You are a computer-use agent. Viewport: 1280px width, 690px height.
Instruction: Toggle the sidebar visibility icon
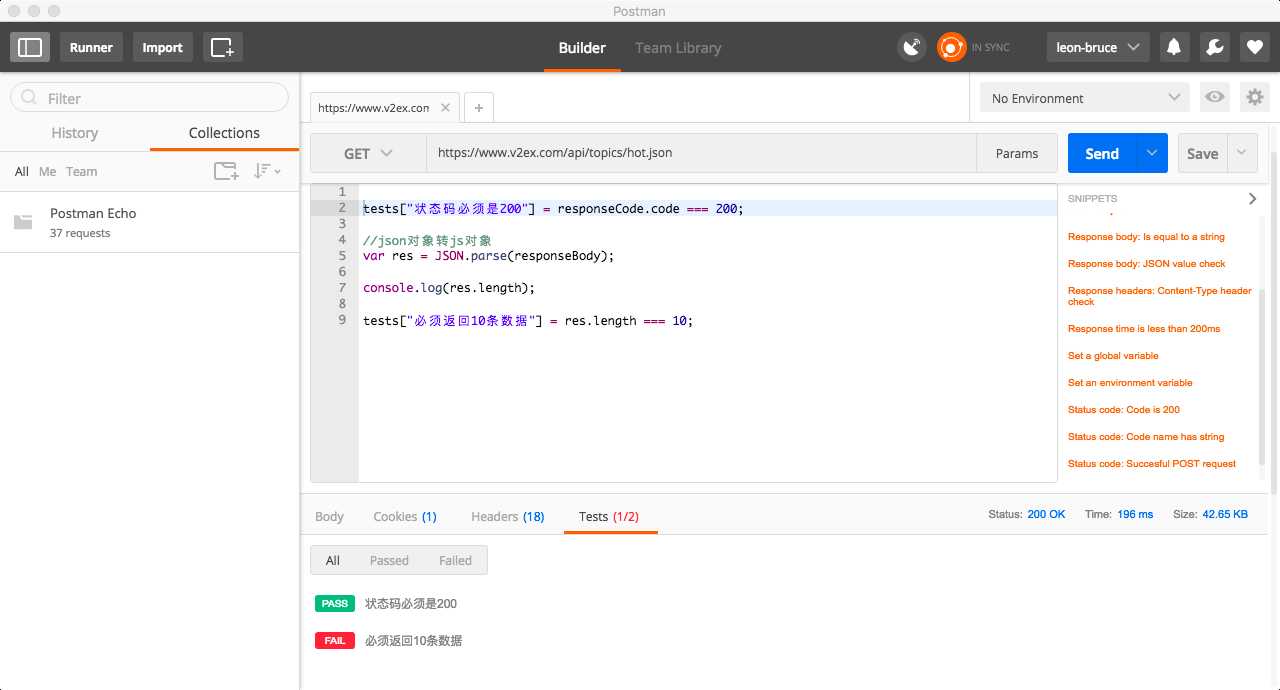[31, 47]
